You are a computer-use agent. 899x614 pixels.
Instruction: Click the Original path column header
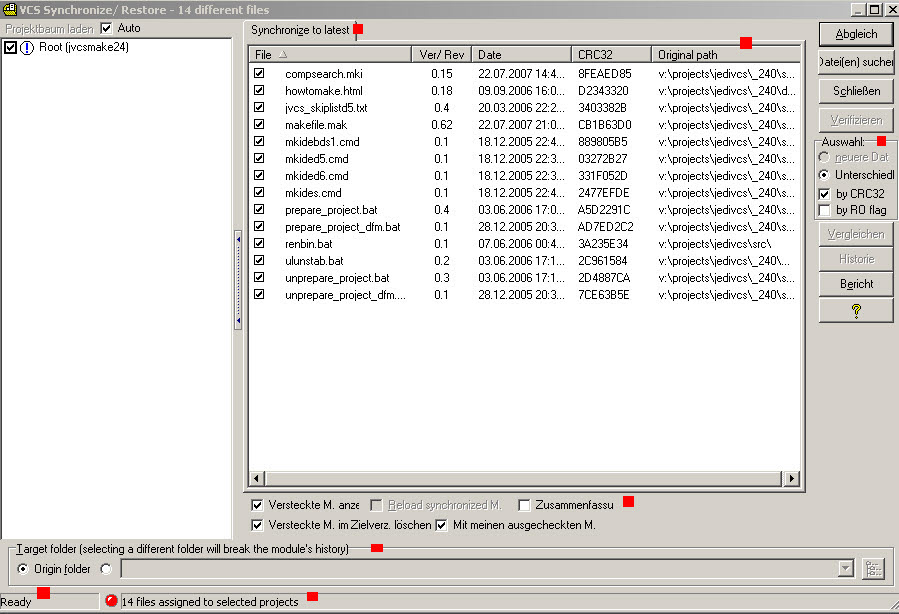[724, 54]
